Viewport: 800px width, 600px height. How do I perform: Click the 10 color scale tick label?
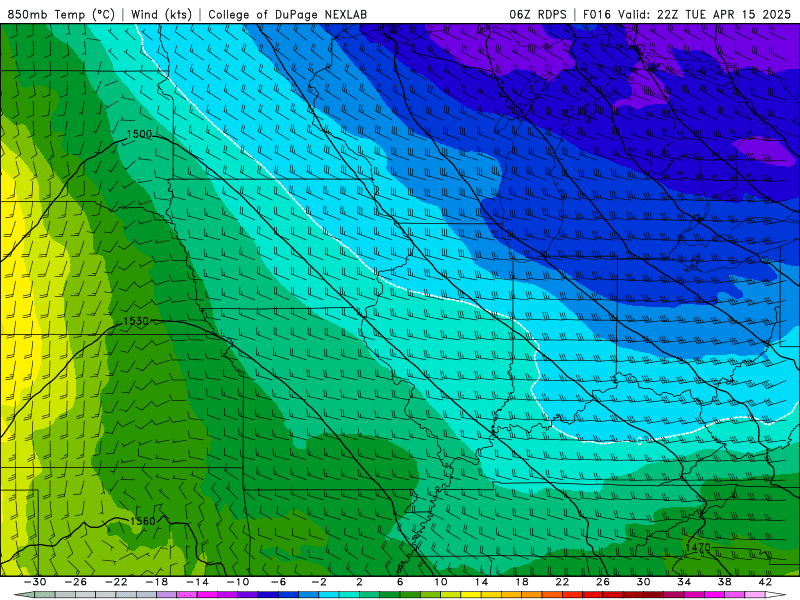coord(441,582)
